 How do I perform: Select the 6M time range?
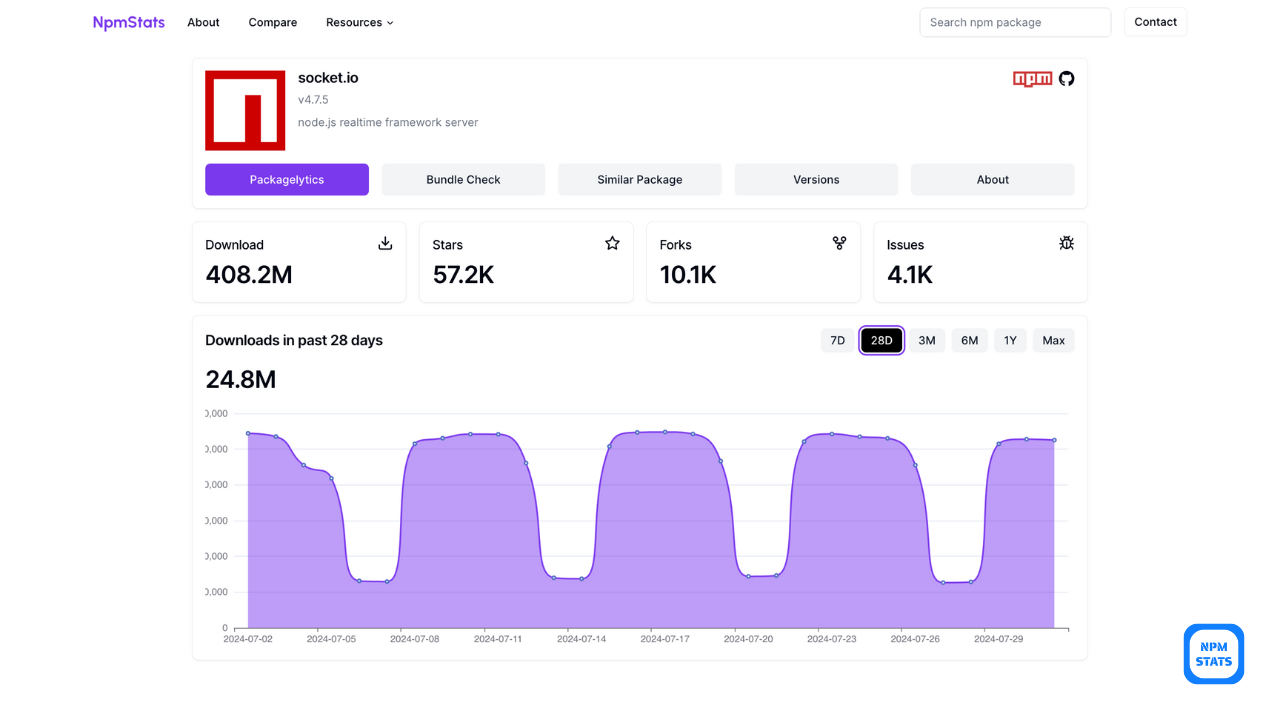tap(970, 340)
